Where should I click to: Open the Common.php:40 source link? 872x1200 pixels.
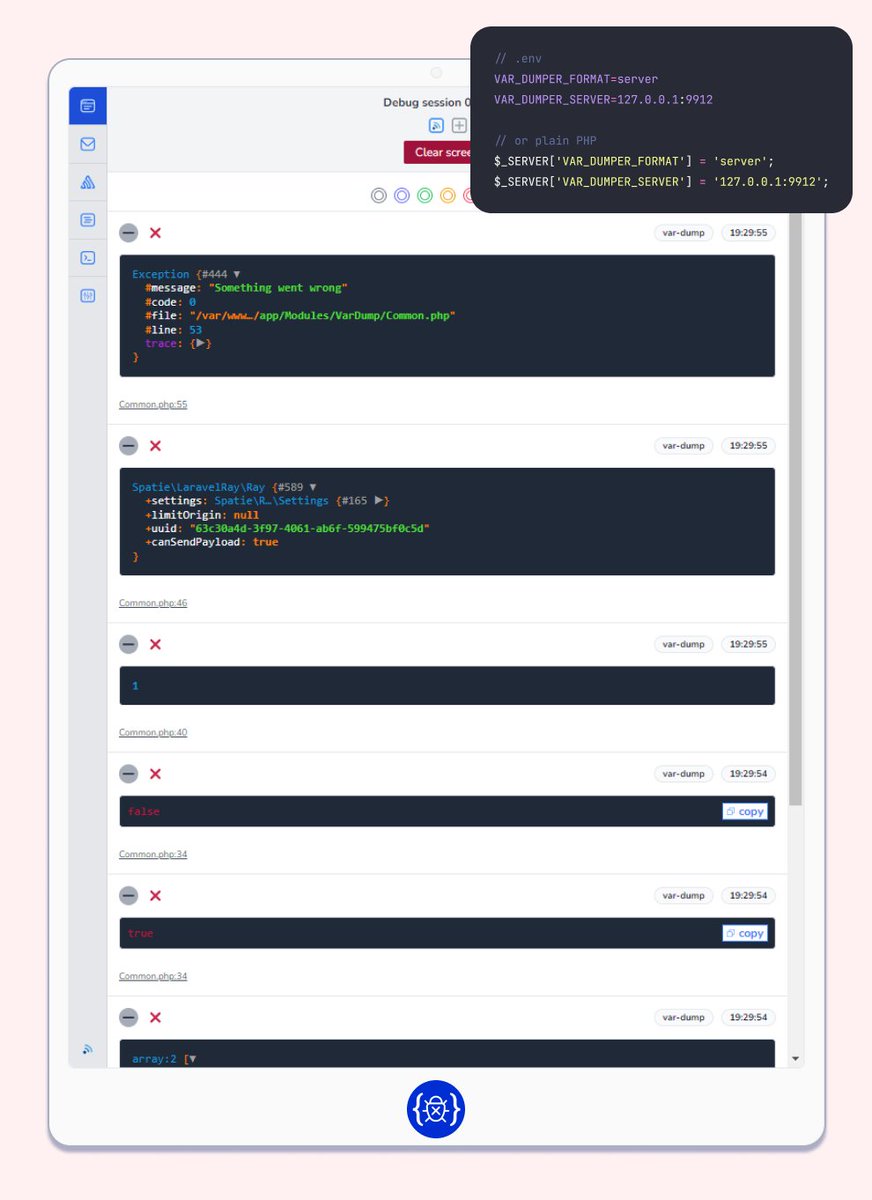pos(153,733)
